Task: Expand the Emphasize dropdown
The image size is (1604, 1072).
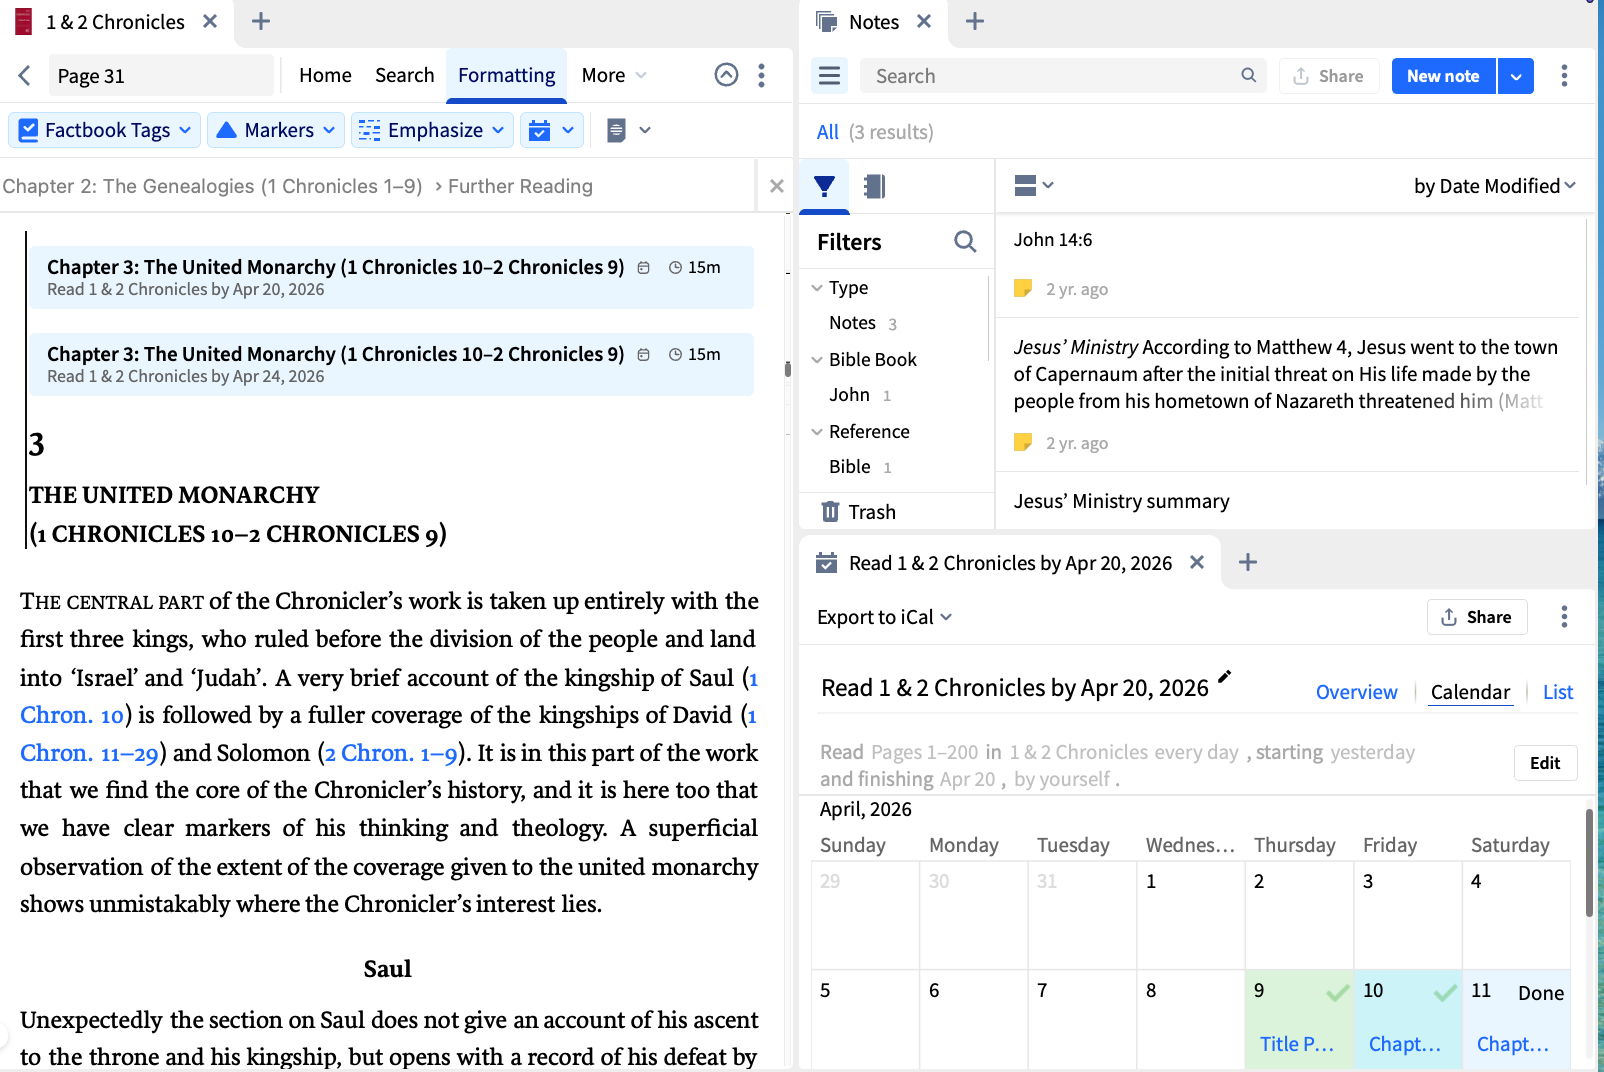Action: click(498, 130)
